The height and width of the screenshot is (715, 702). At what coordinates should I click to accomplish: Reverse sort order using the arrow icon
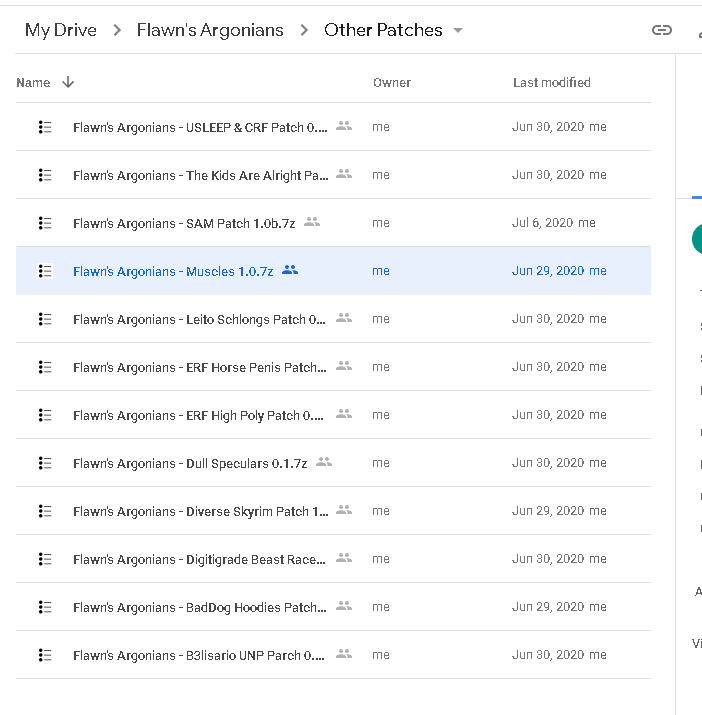click(x=68, y=82)
